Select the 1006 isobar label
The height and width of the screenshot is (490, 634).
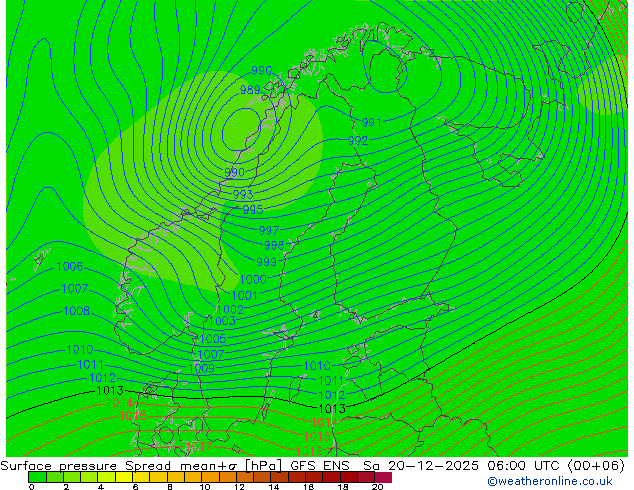(70, 266)
